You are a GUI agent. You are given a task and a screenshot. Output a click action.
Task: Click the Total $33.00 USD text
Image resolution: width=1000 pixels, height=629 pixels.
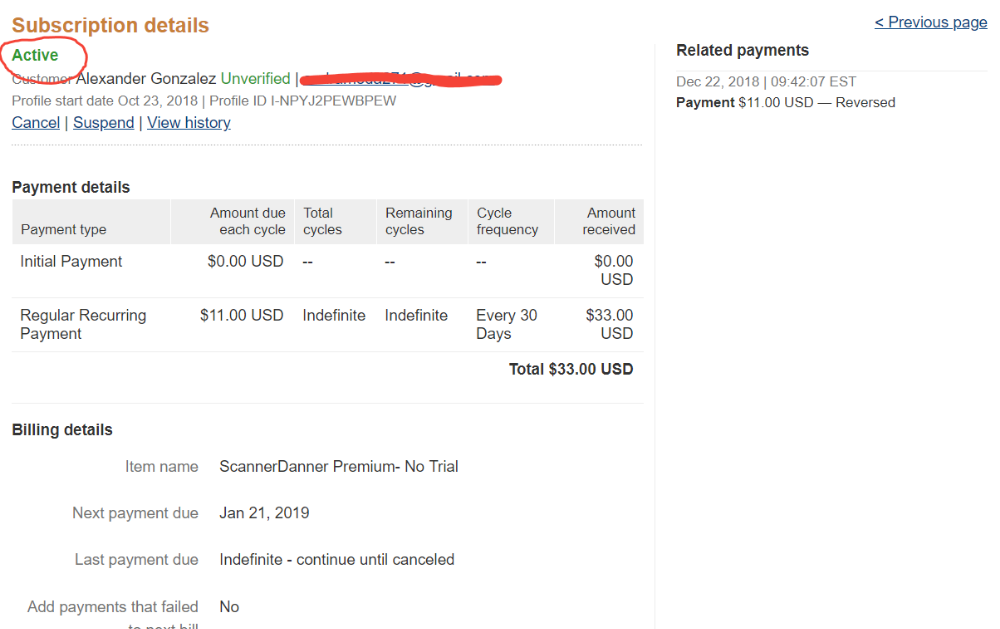point(571,369)
